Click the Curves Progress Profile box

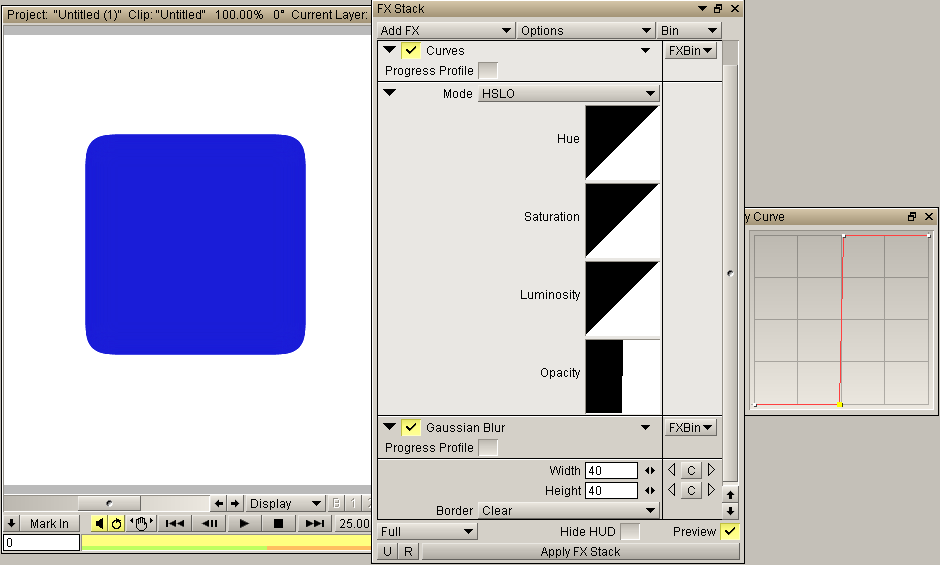[x=488, y=70]
